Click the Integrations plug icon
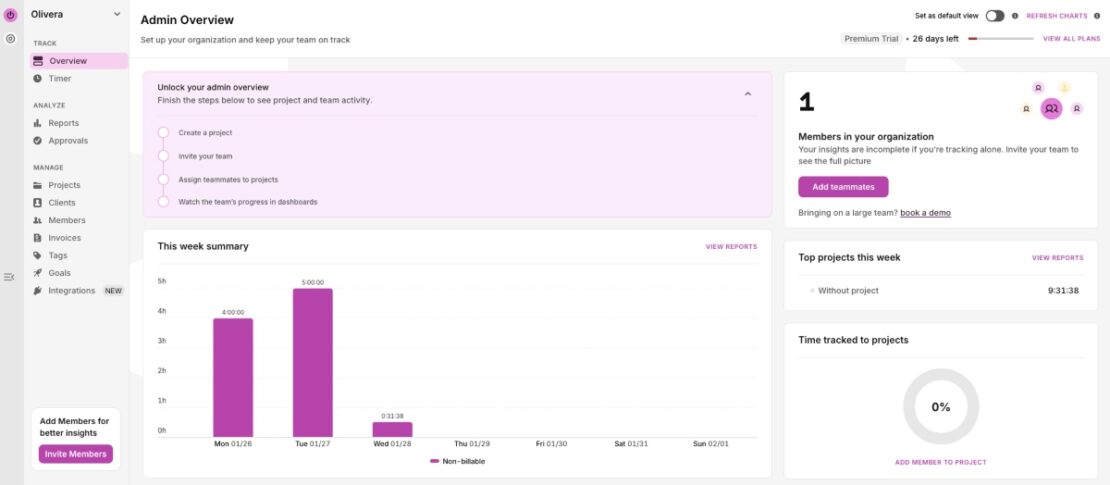Screen dimensions: 1110x485 pyautogui.click(x=38, y=291)
